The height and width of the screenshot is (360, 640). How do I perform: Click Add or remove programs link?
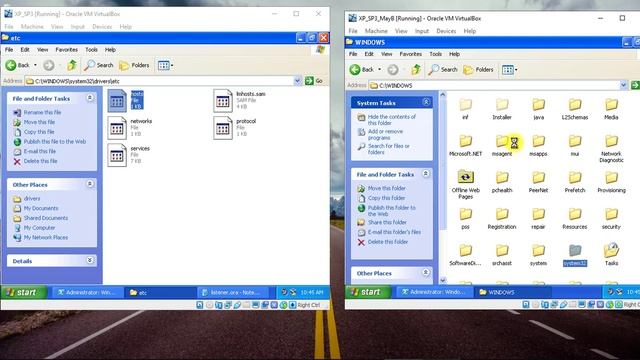[385, 135]
